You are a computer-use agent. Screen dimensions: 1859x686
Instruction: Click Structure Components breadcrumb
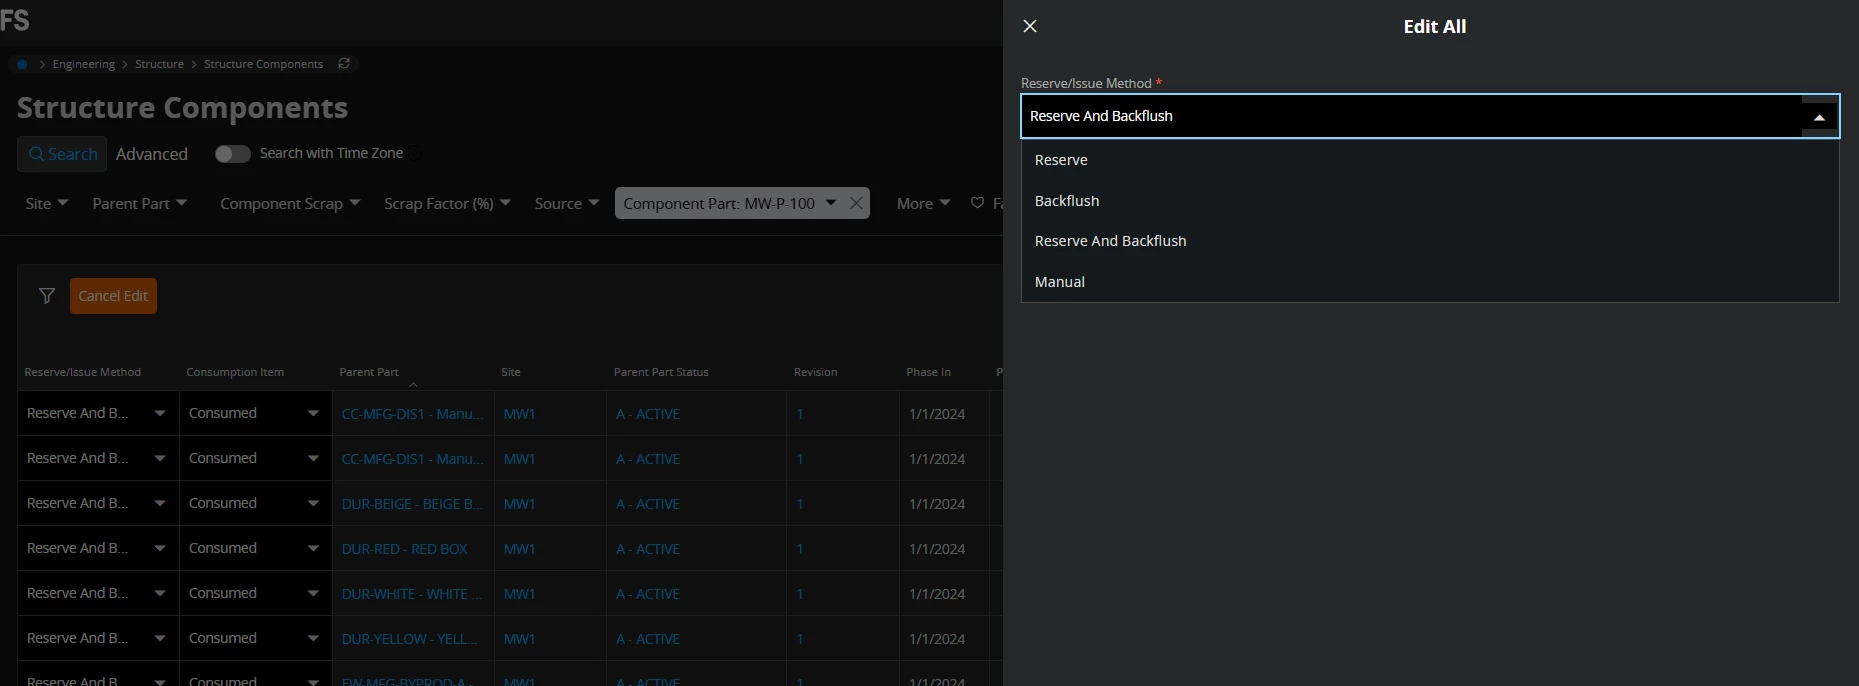click(264, 64)
